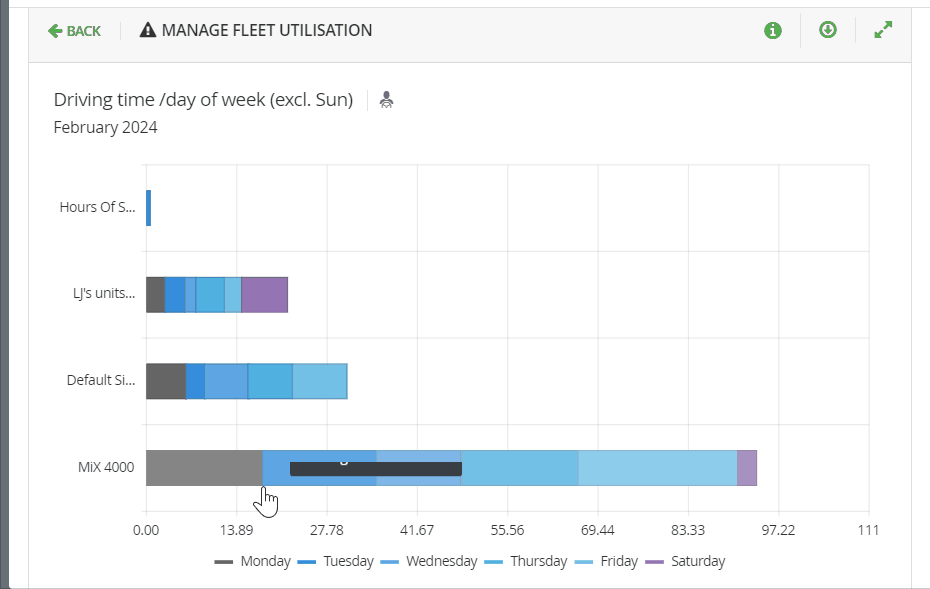Viewport: 930px width, 589px height.
Task: Click the Hours Of S... blue bar
Action: pyautogui.click(x=148, y=208)
